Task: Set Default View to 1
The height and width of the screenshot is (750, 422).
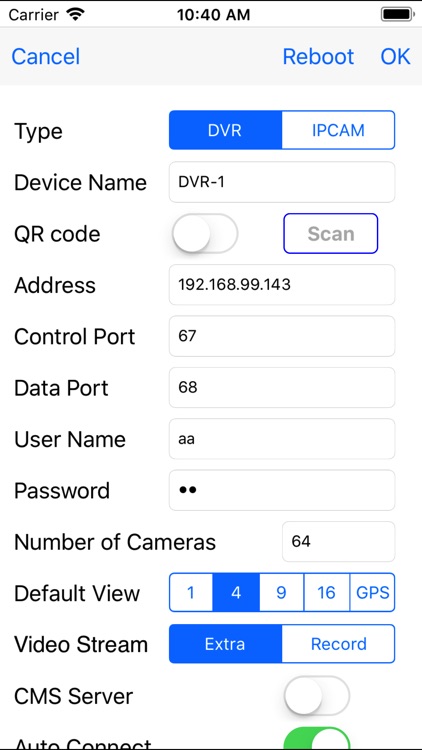Action: pos(191,593)
